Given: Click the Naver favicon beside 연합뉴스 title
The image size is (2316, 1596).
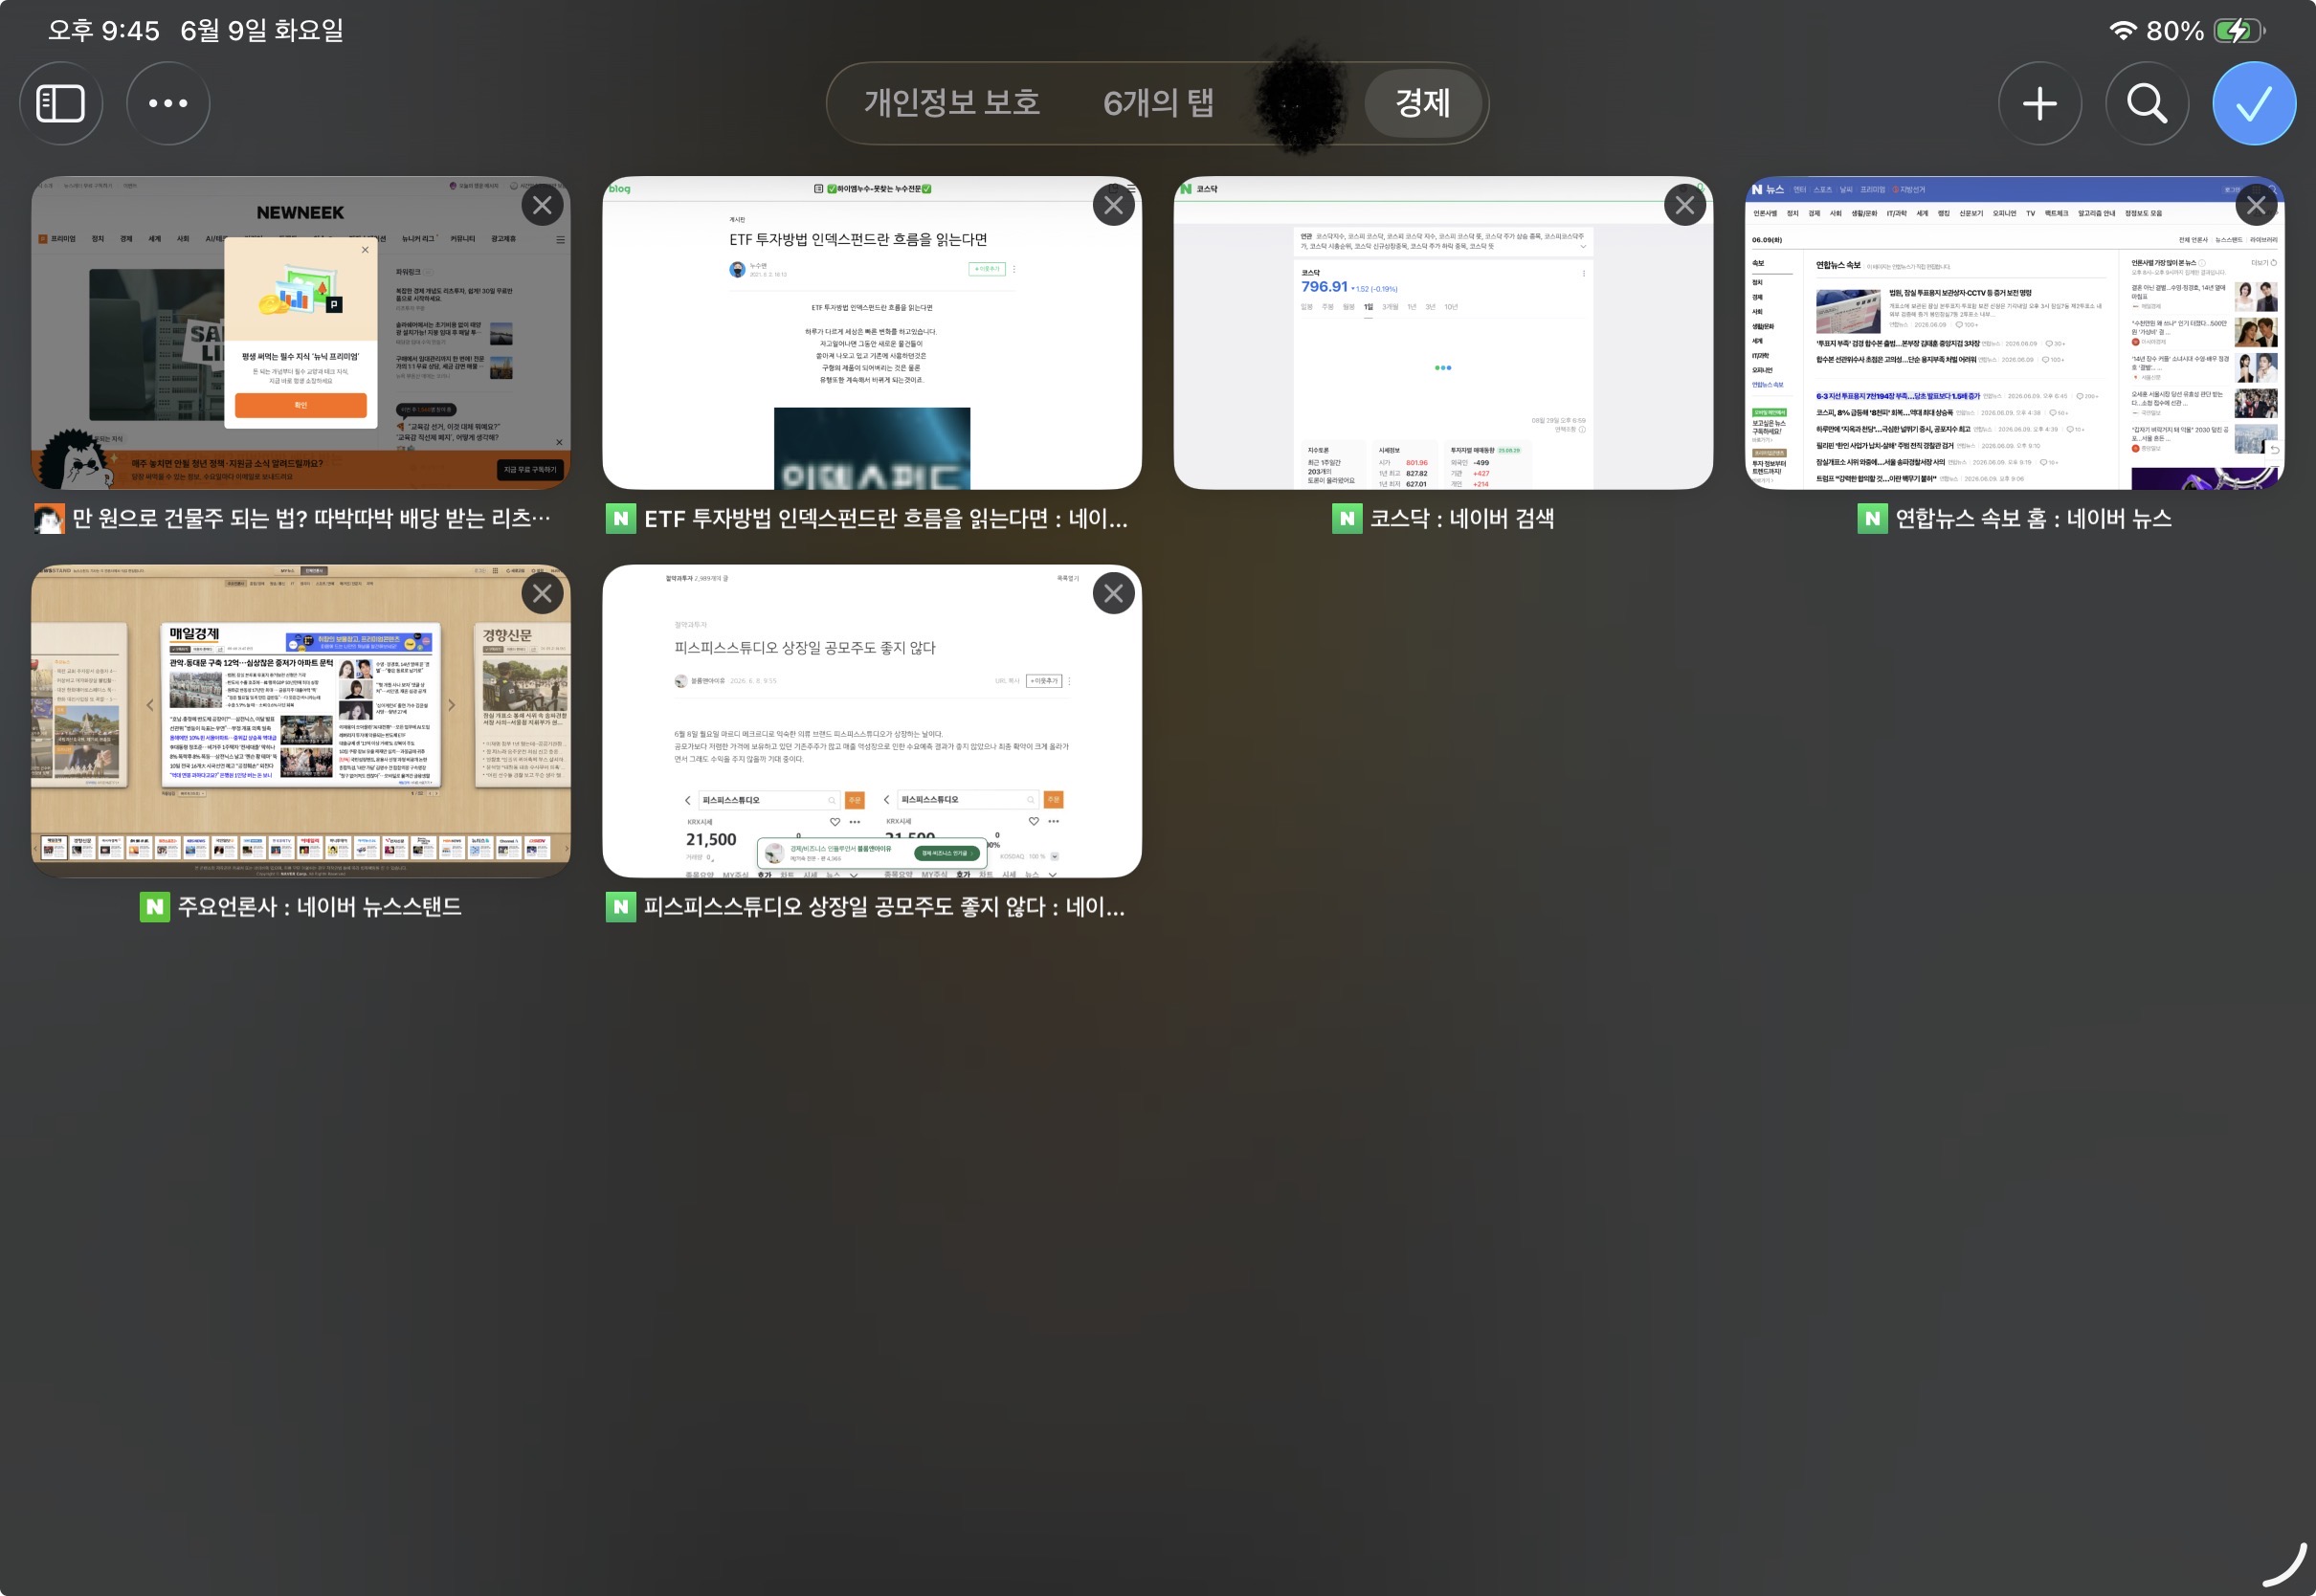Looking at the screenshot, I should [1872, 519].
